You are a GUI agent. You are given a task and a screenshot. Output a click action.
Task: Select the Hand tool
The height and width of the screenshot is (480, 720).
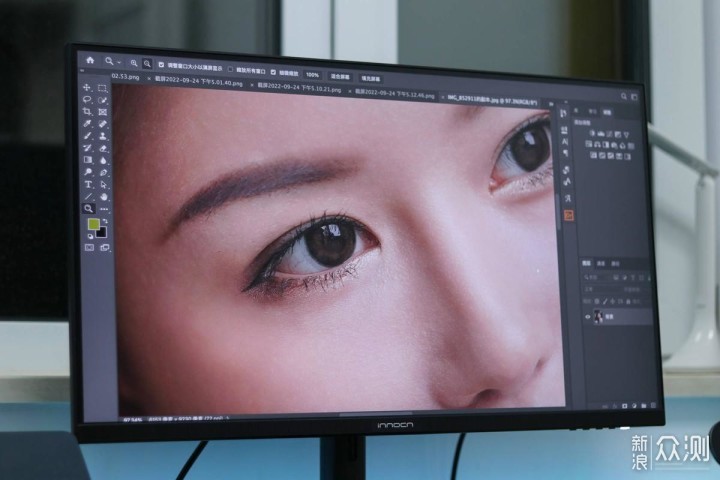coord(104,197)
